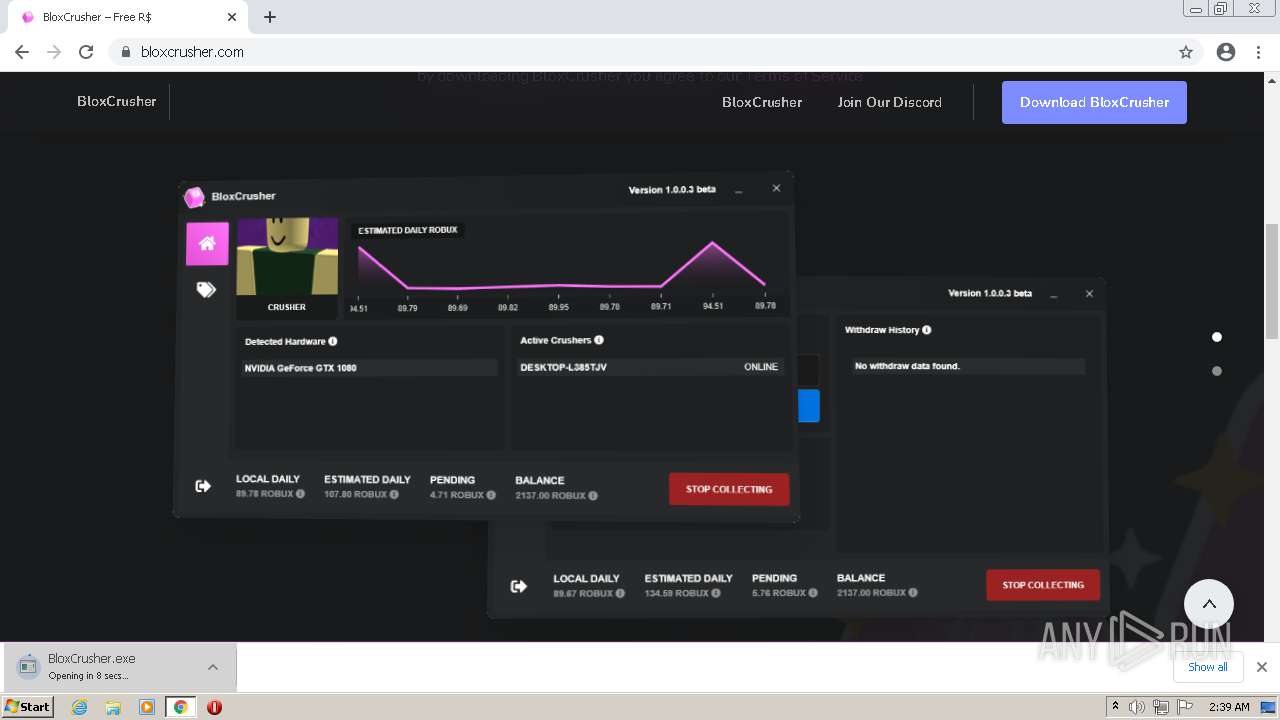
Task: Click the browser back arrow
Action: click(22, 52)
